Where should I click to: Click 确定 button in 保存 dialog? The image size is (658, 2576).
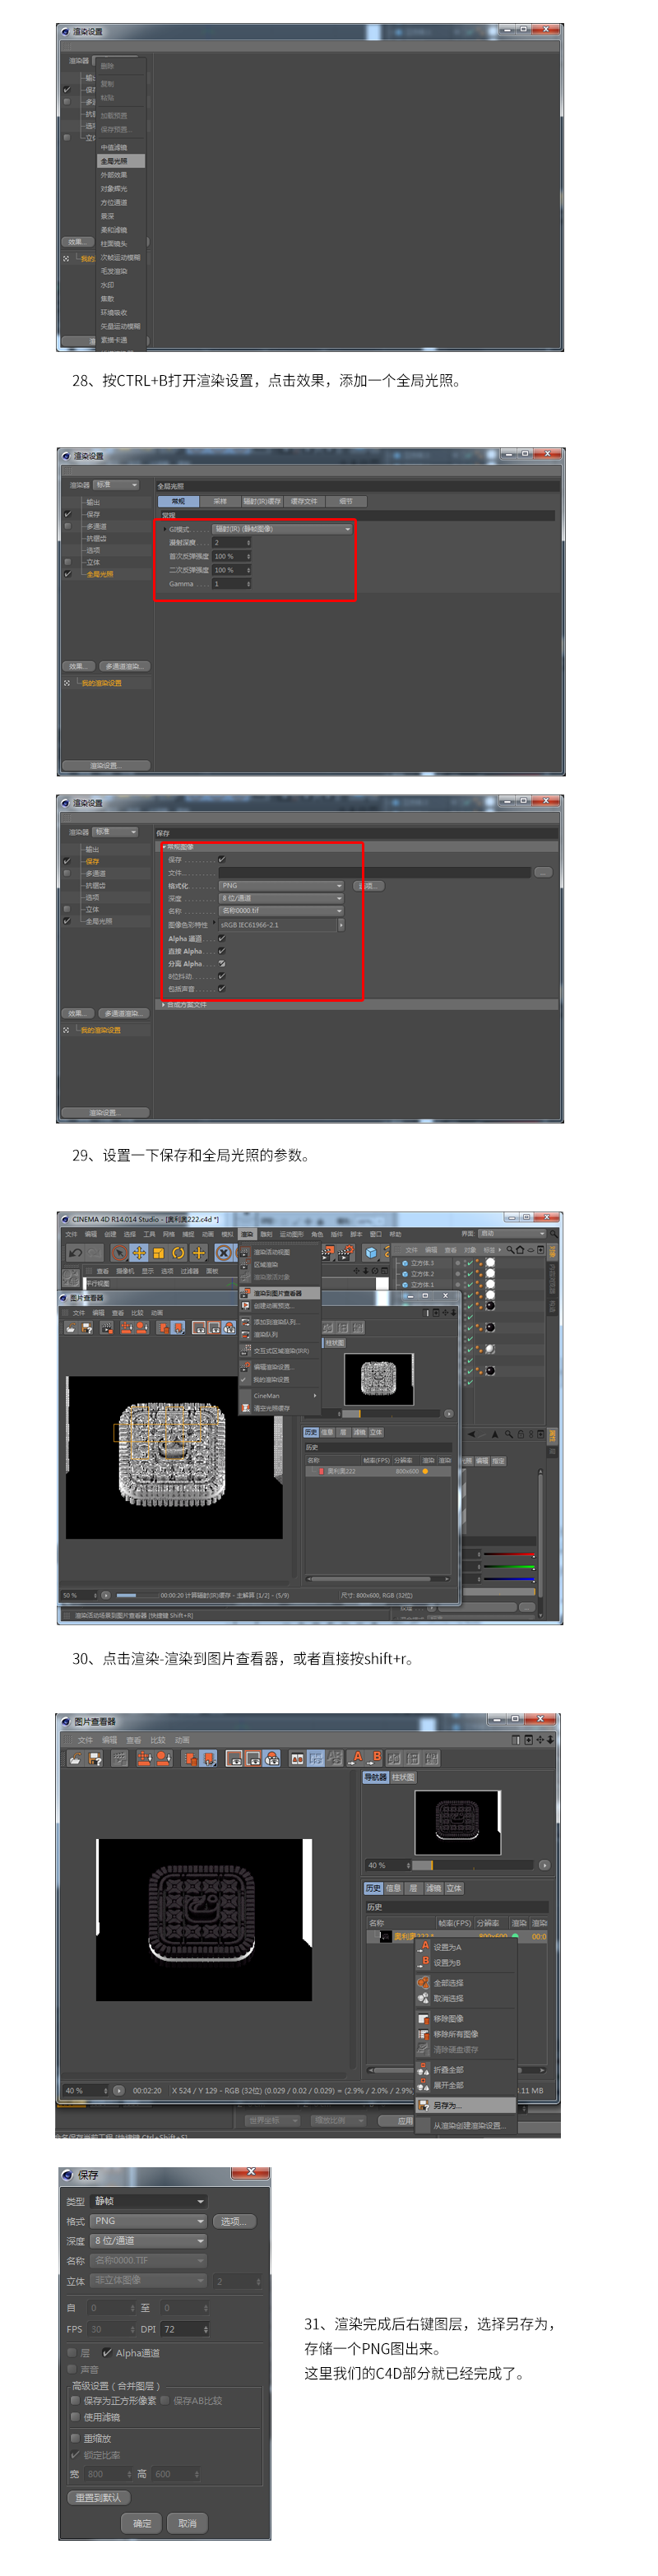pos(142,2523)
